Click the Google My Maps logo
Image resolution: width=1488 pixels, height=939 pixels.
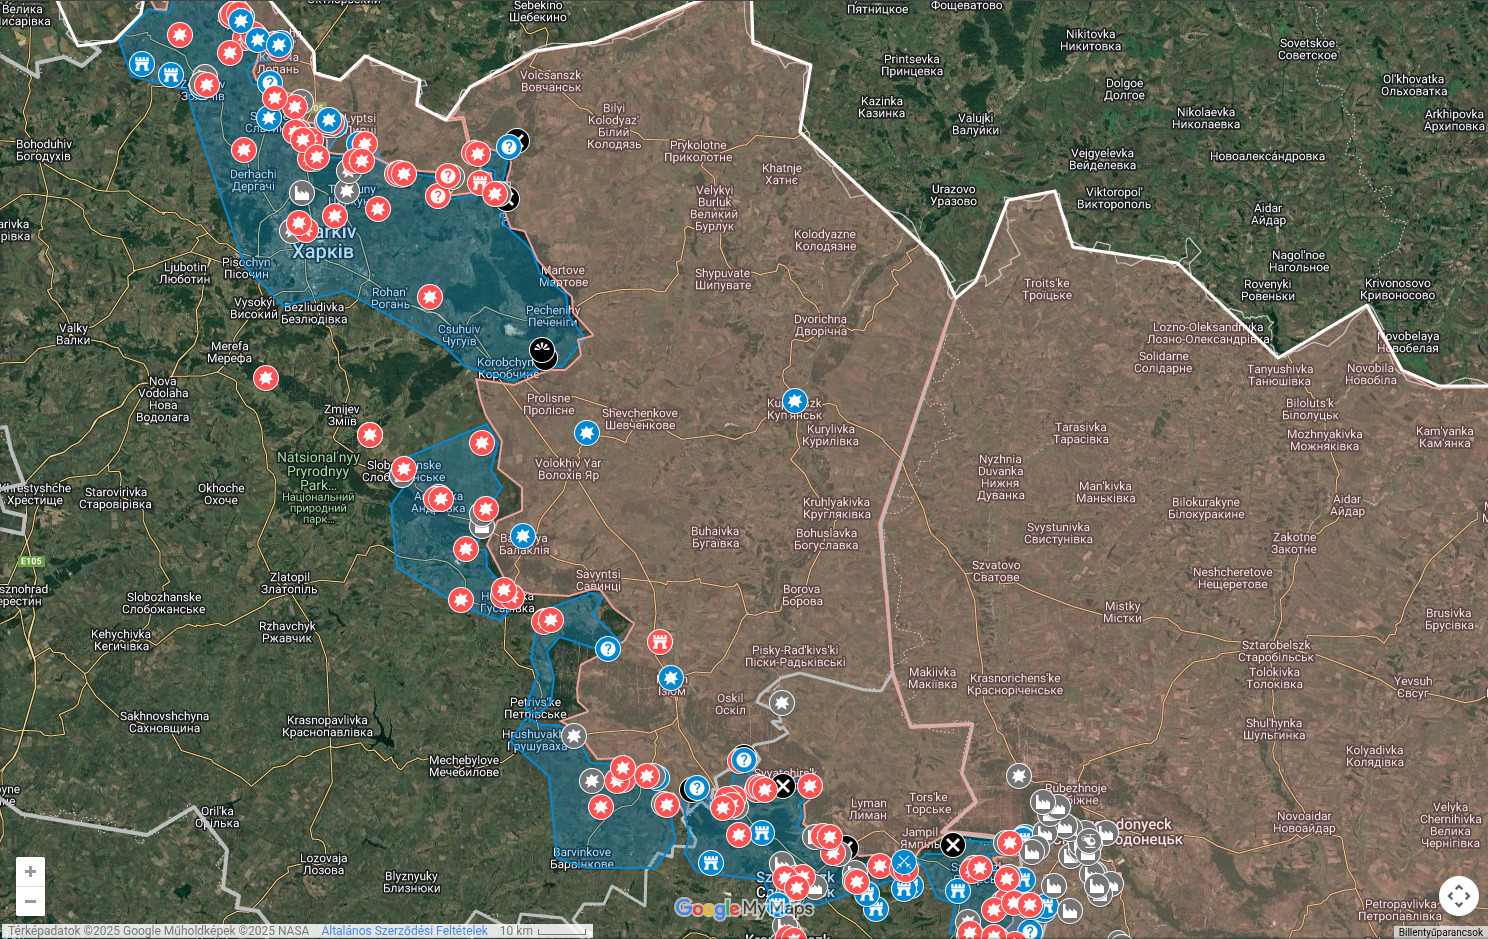pos(743,908)
